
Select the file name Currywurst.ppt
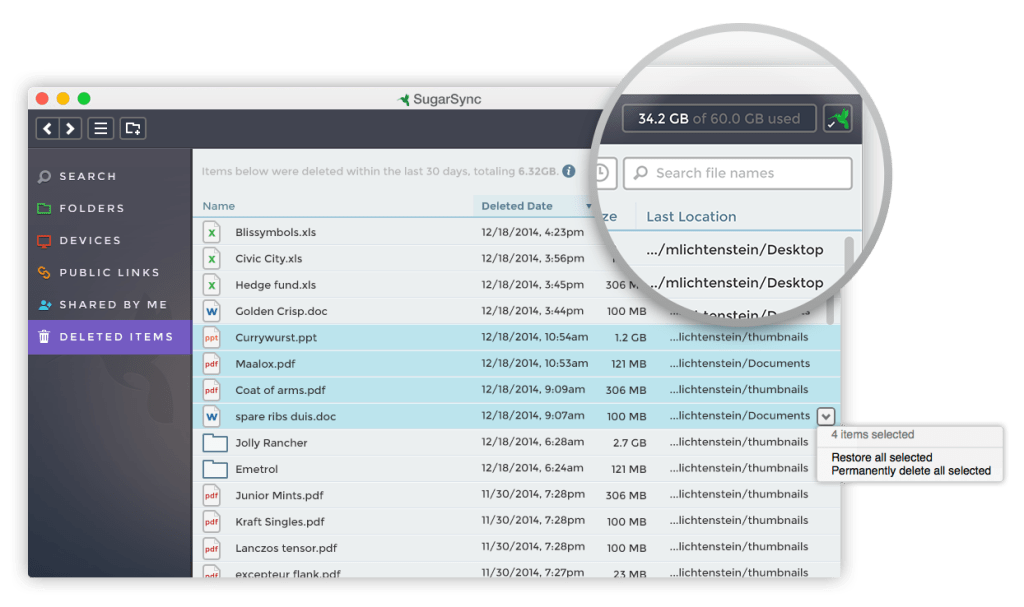[x=276, y=338]
